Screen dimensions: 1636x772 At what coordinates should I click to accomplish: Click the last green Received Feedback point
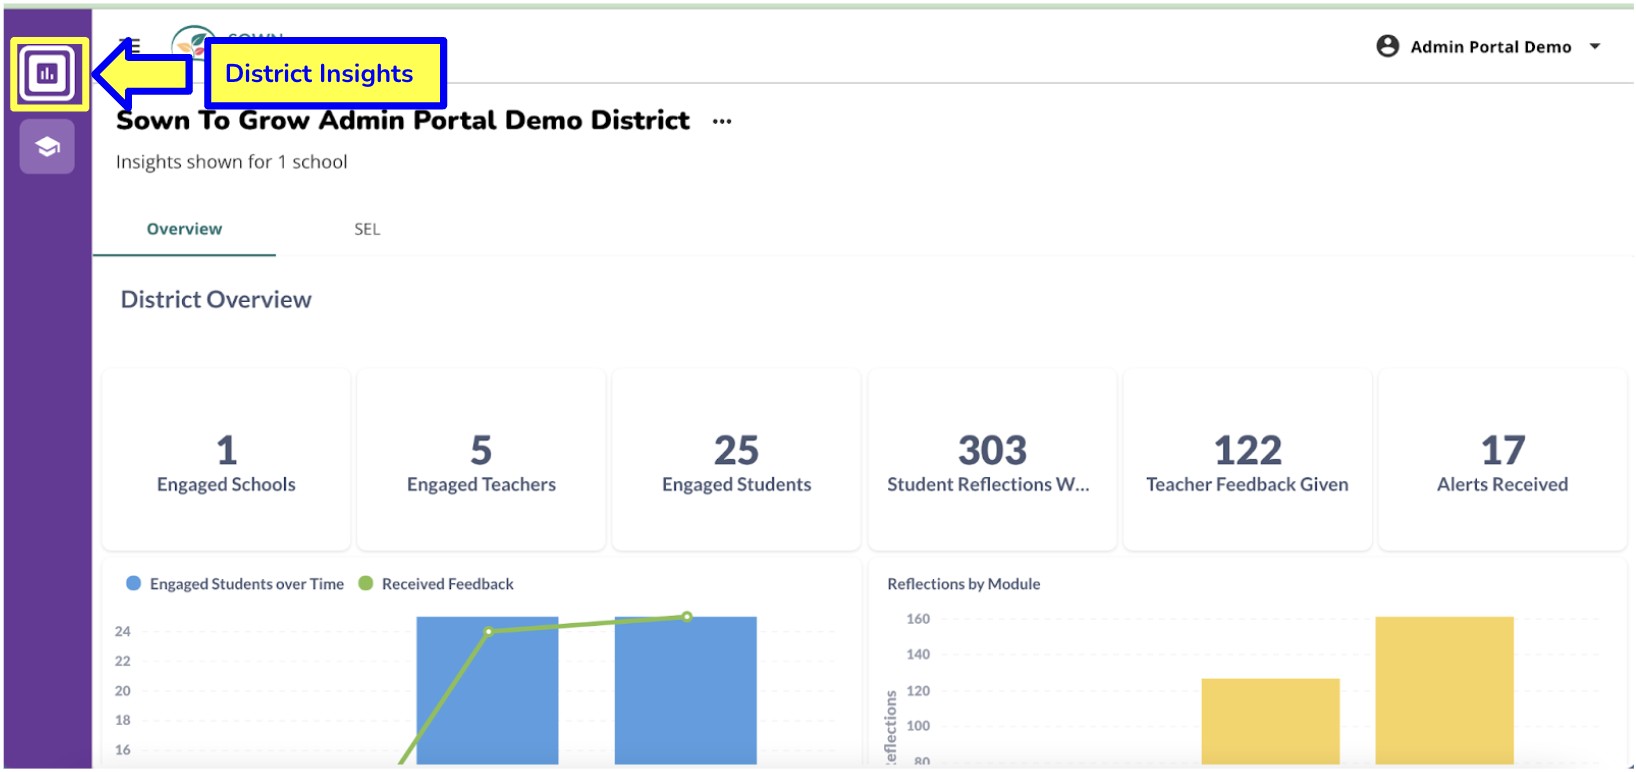[x=687, y=617]
